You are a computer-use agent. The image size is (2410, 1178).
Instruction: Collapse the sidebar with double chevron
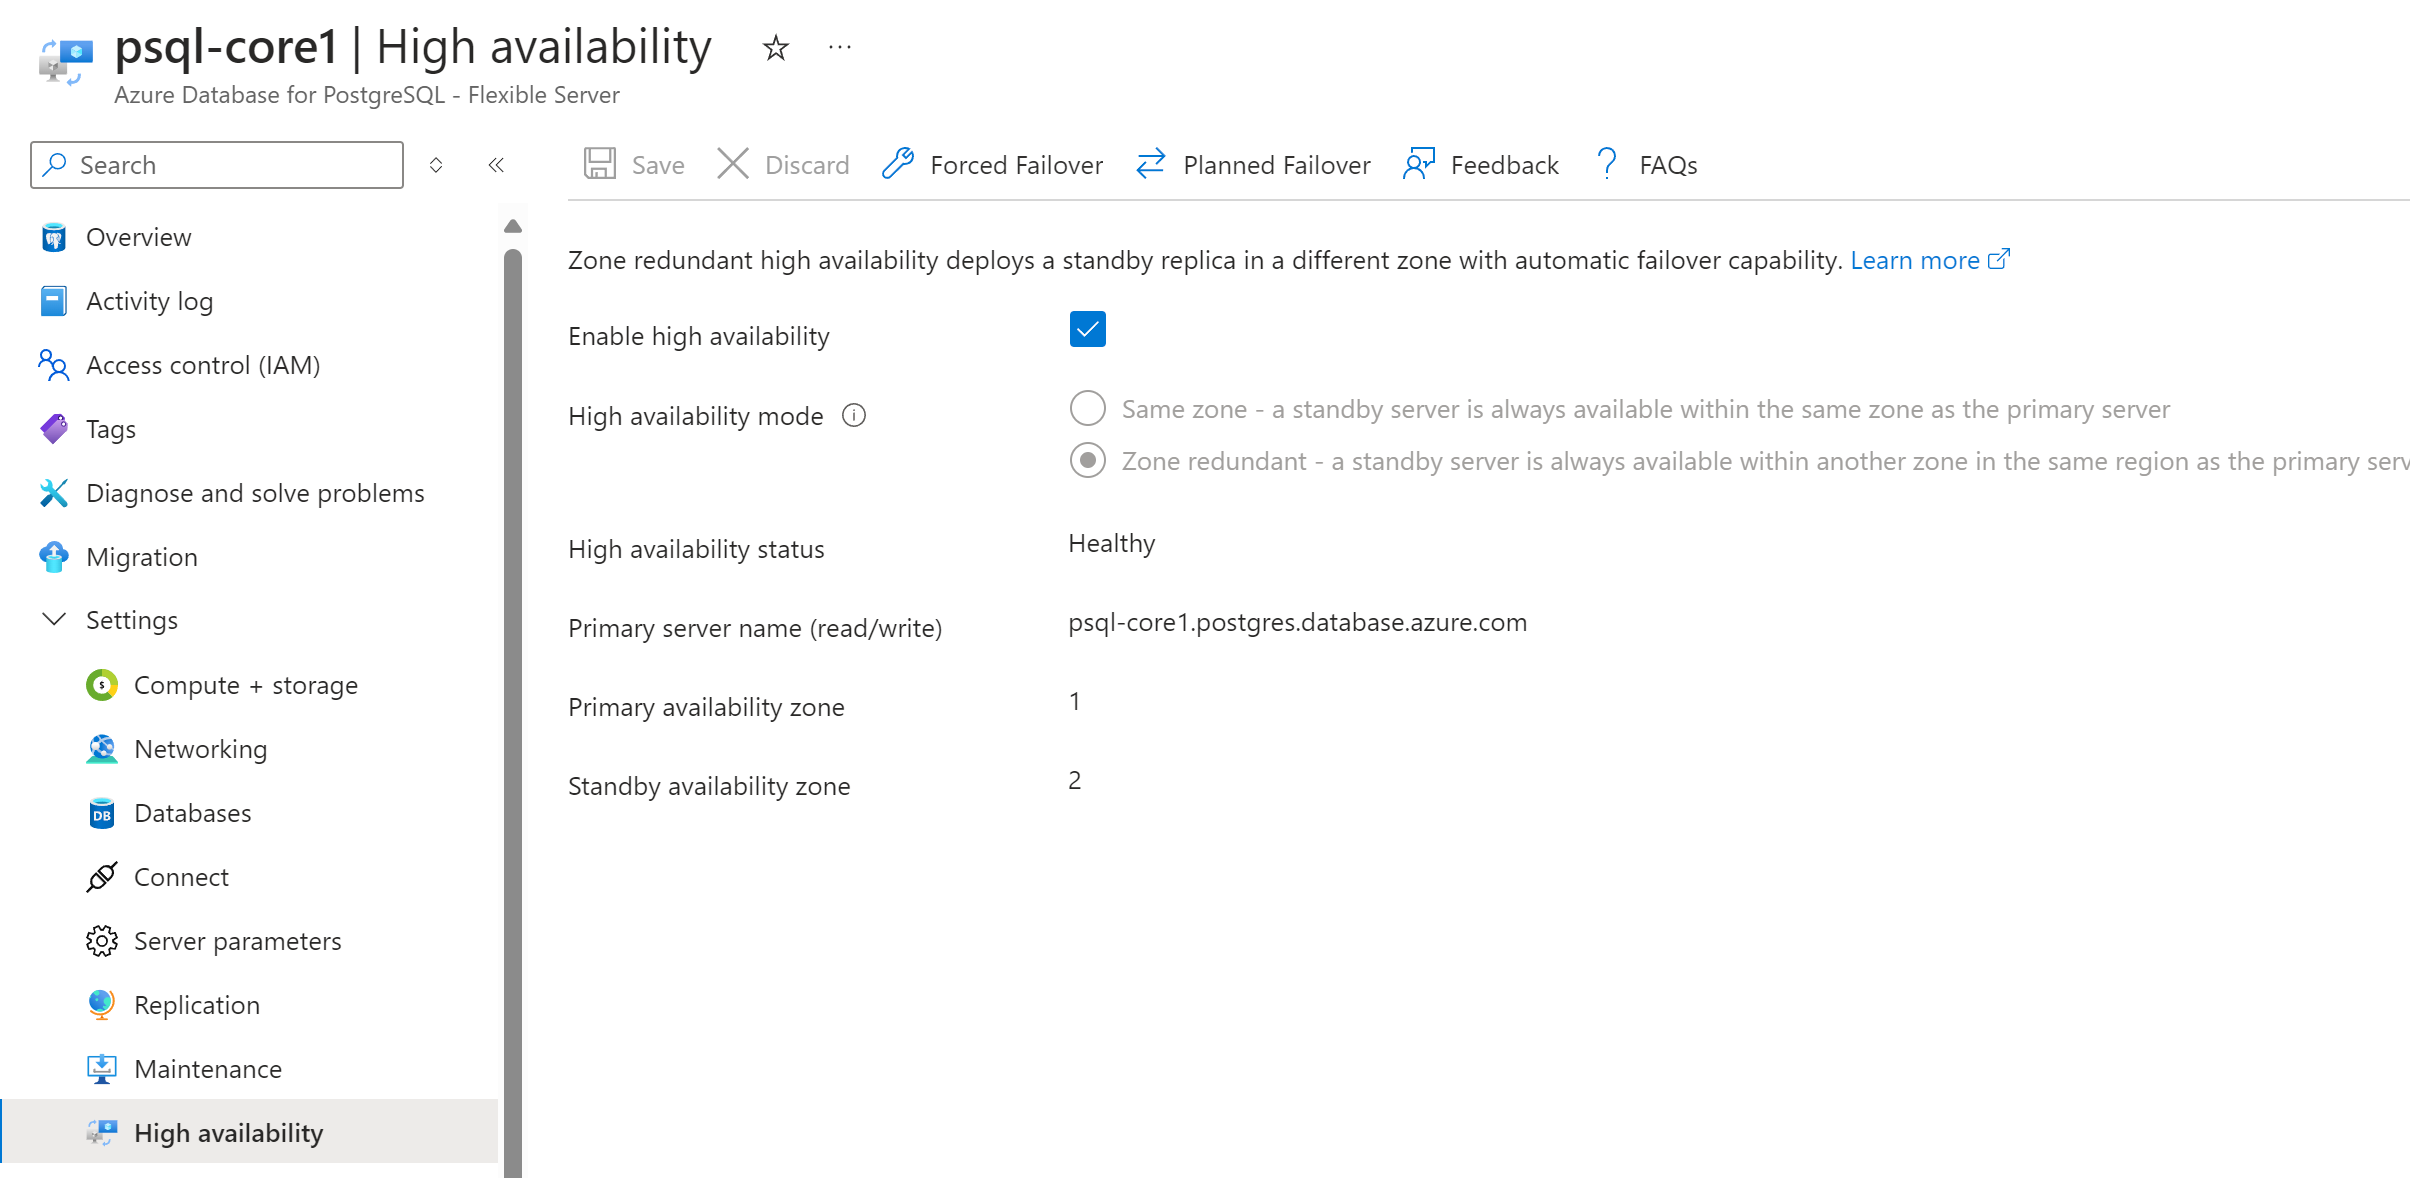496,165
